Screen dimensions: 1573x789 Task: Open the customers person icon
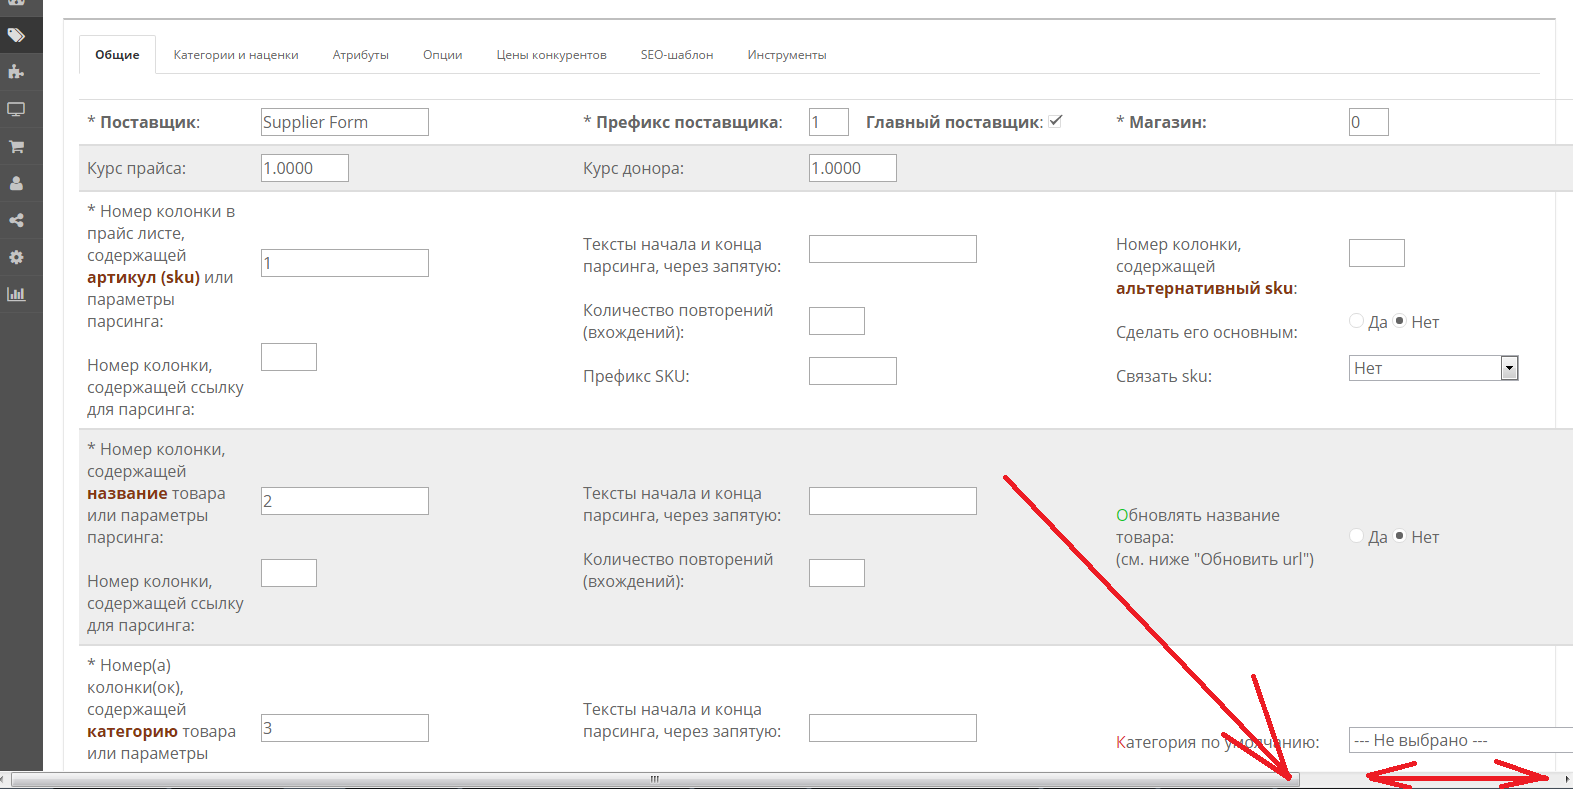click(16, 183)
